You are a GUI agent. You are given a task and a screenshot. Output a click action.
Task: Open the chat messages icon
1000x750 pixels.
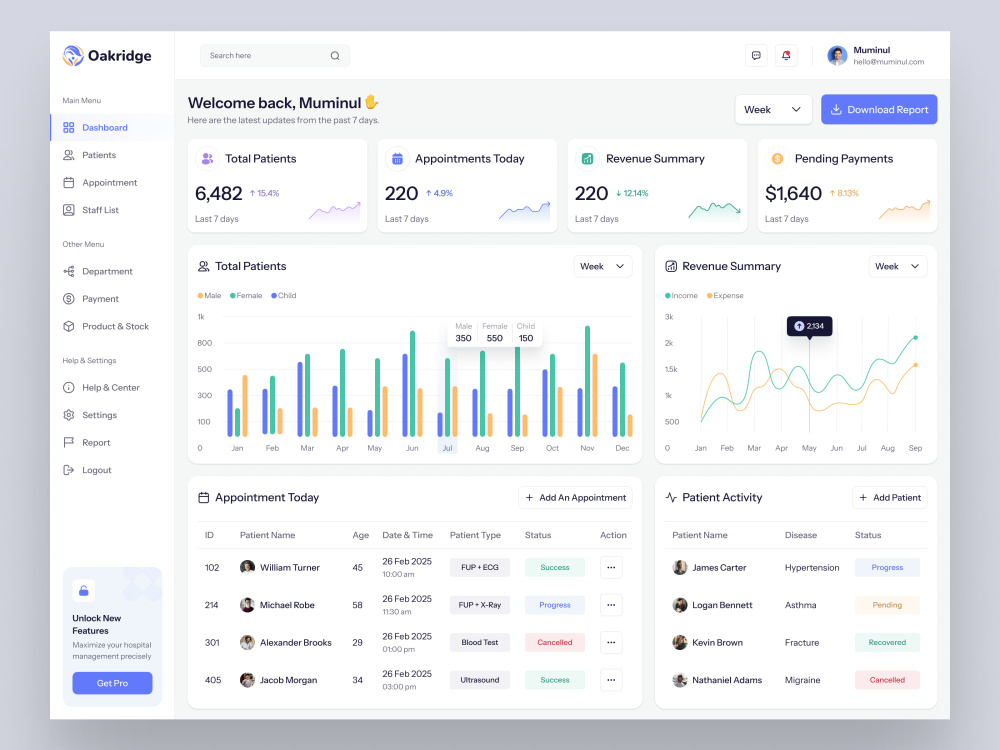tap(756, 55)
